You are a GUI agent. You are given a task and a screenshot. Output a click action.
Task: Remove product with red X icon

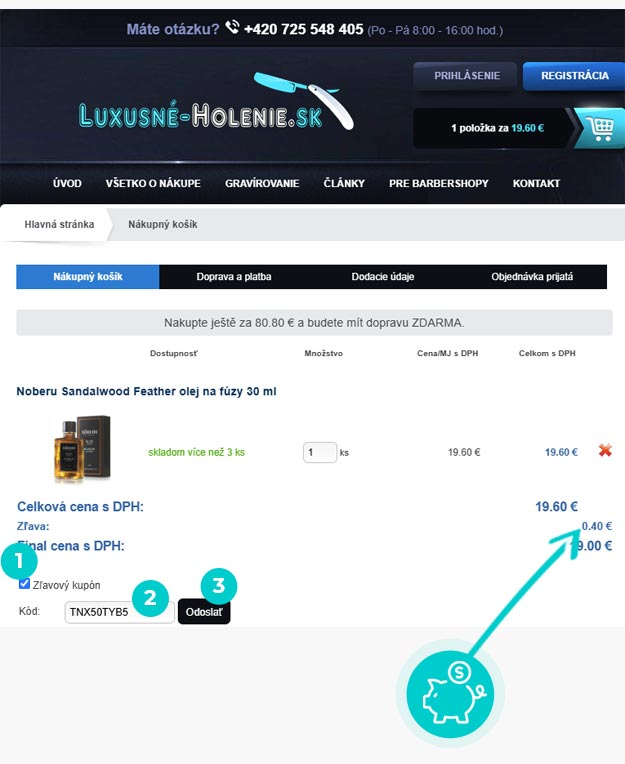click(605, 450)
